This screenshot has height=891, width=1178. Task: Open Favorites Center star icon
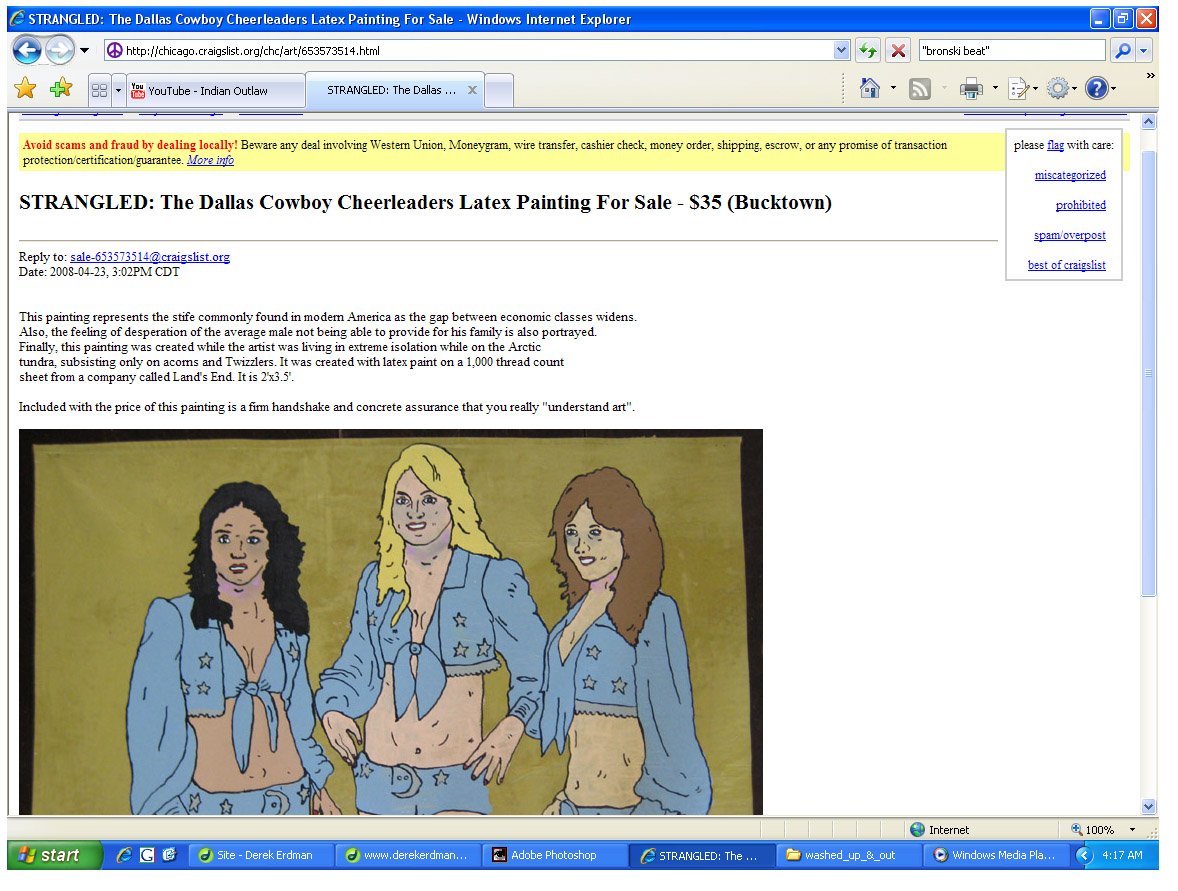(25, 89)
